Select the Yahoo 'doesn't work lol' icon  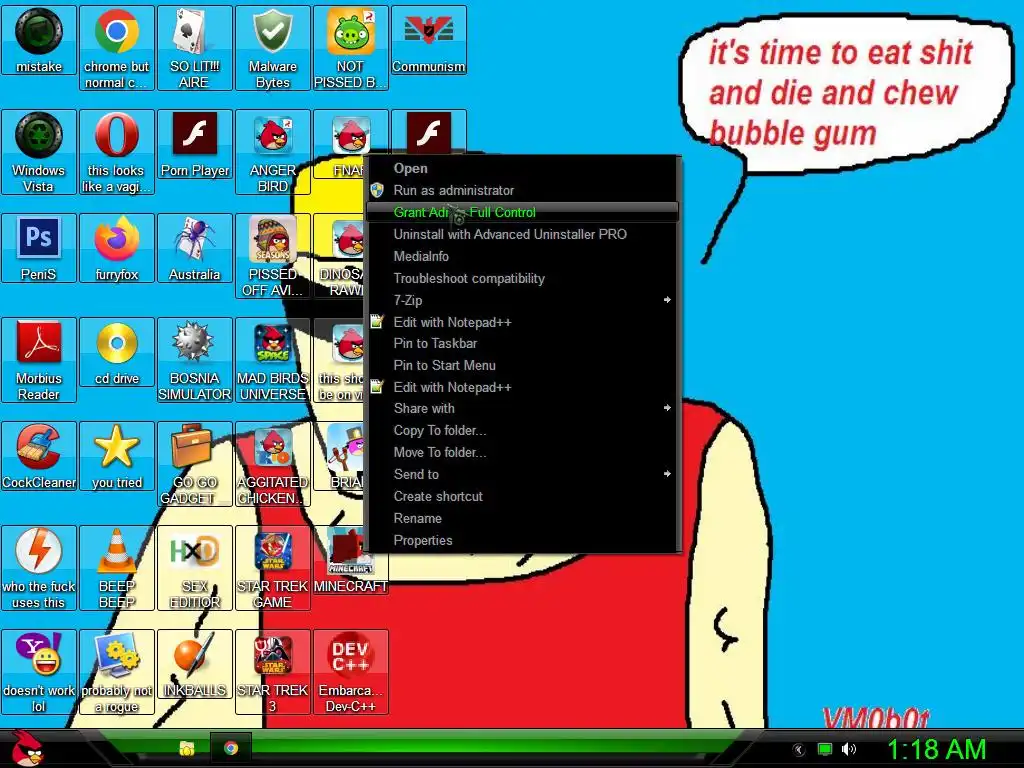(39, 672)
